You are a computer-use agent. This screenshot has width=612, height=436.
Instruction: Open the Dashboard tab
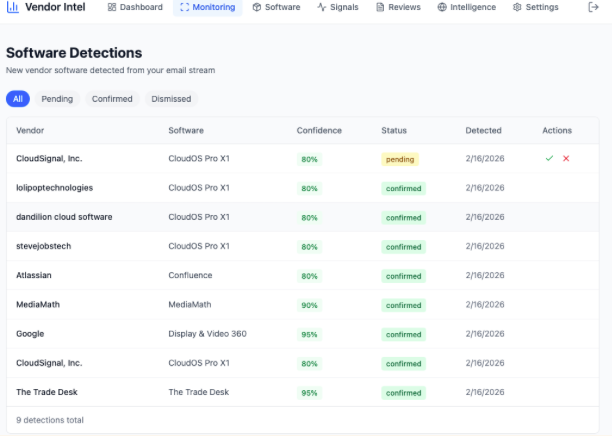pos(135,7)
